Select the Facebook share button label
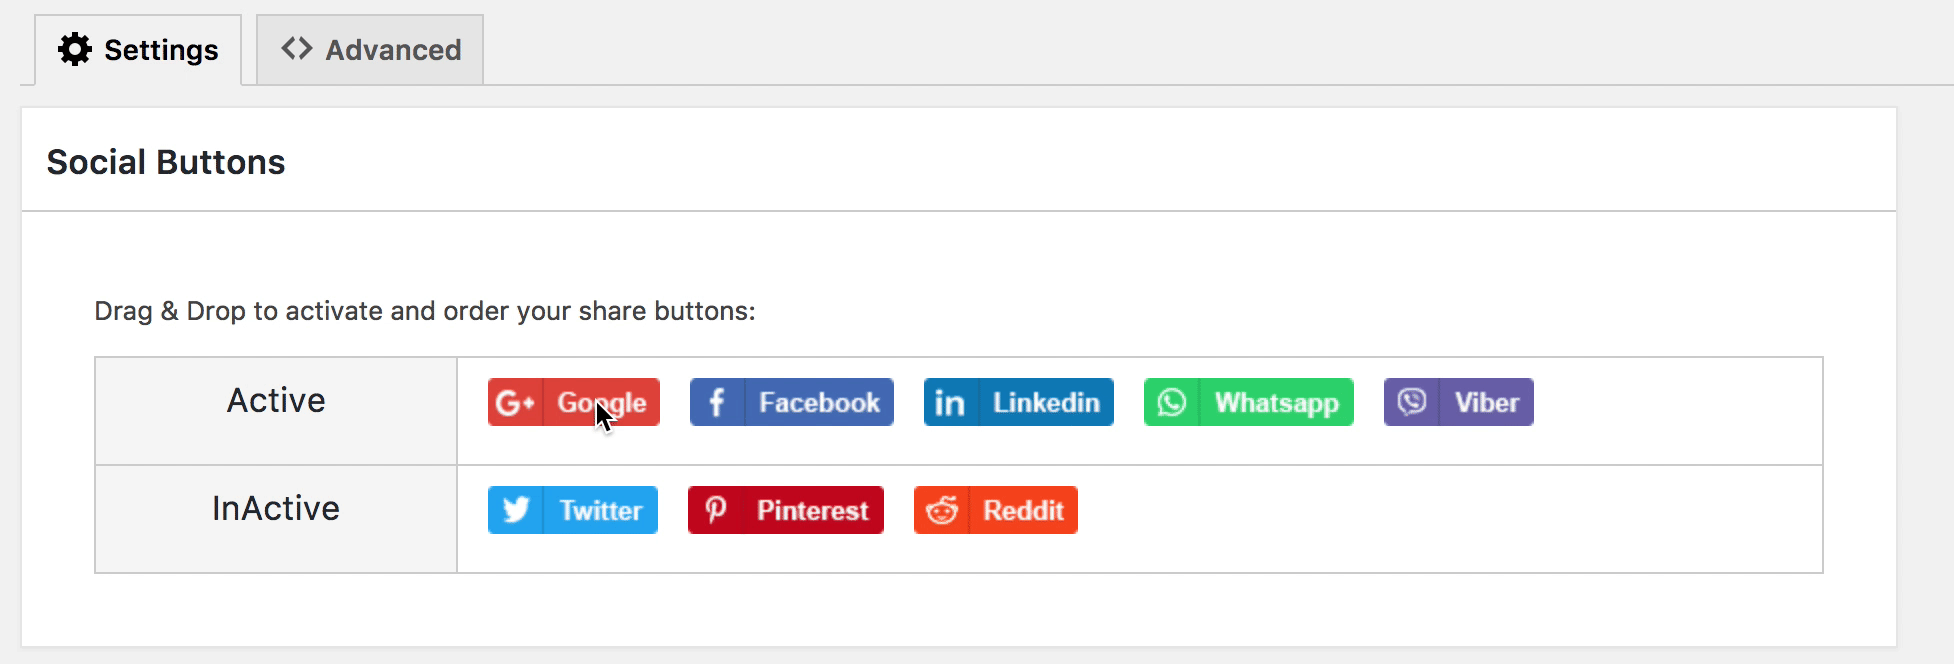 click(819, 403)
